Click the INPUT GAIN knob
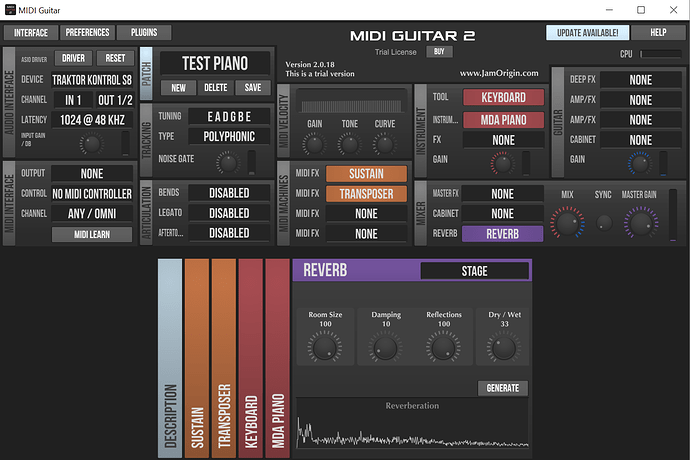The image size is (690, 460). tap(92, 144)
